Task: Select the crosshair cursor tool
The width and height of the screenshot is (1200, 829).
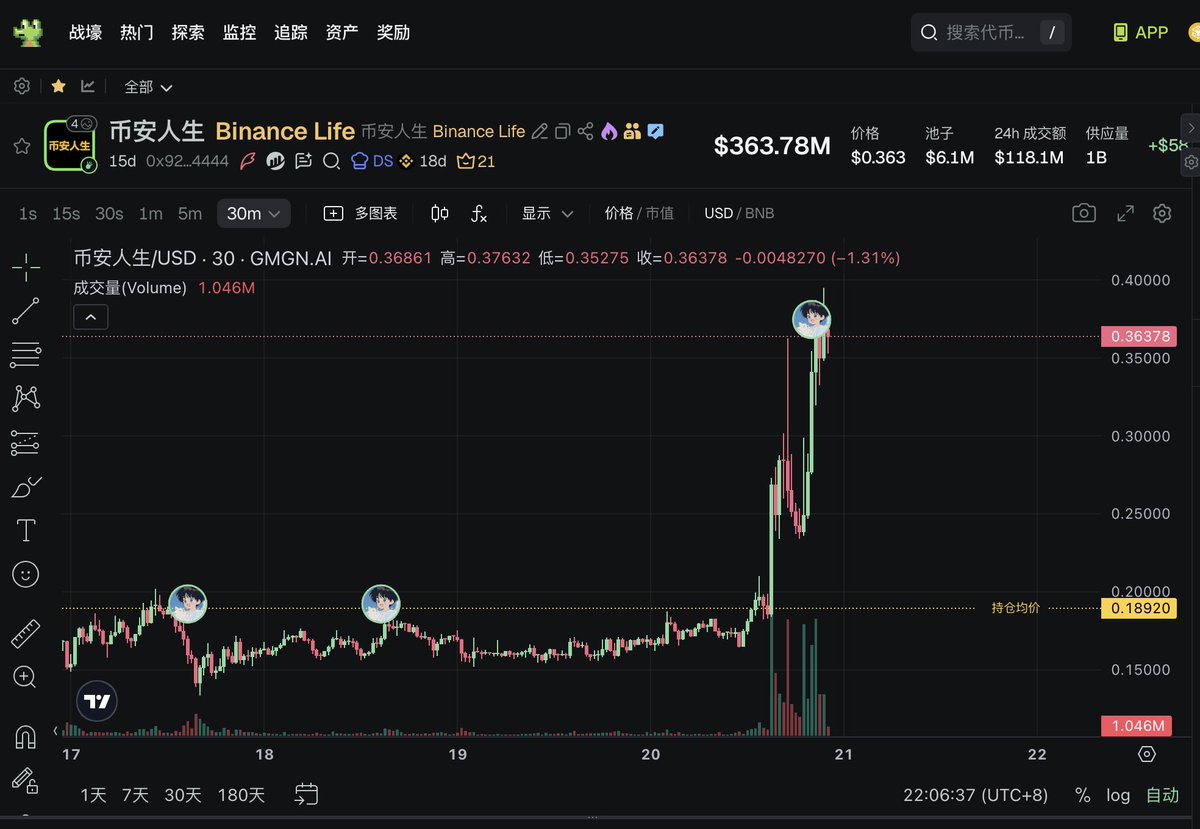Action: [x=26, y=266]
